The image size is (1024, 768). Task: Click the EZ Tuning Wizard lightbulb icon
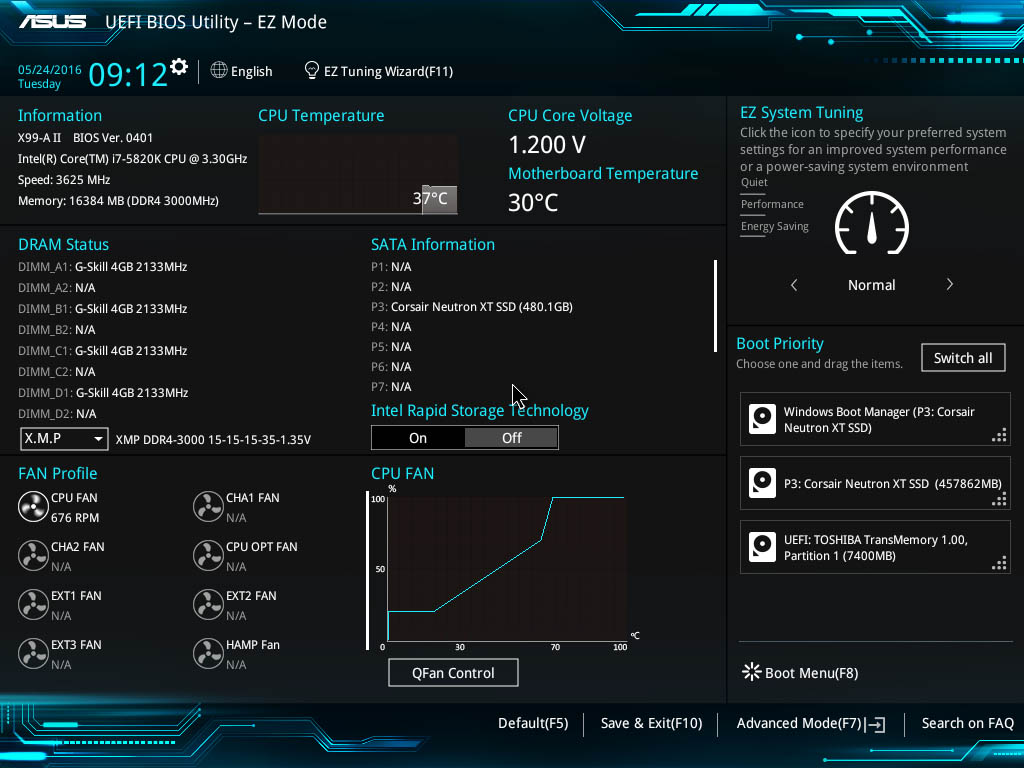point(312,70)
